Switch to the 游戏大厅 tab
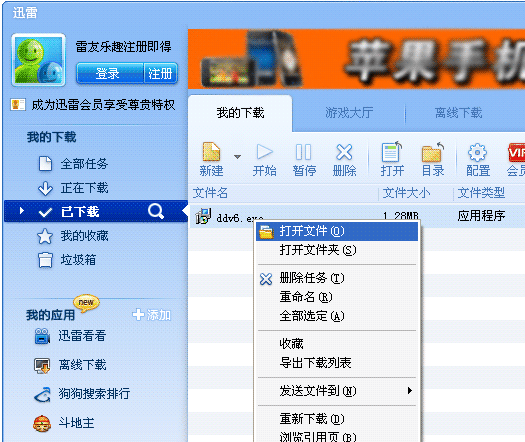Viewport: 525px width, 442px height. click(x=349, y=113)
